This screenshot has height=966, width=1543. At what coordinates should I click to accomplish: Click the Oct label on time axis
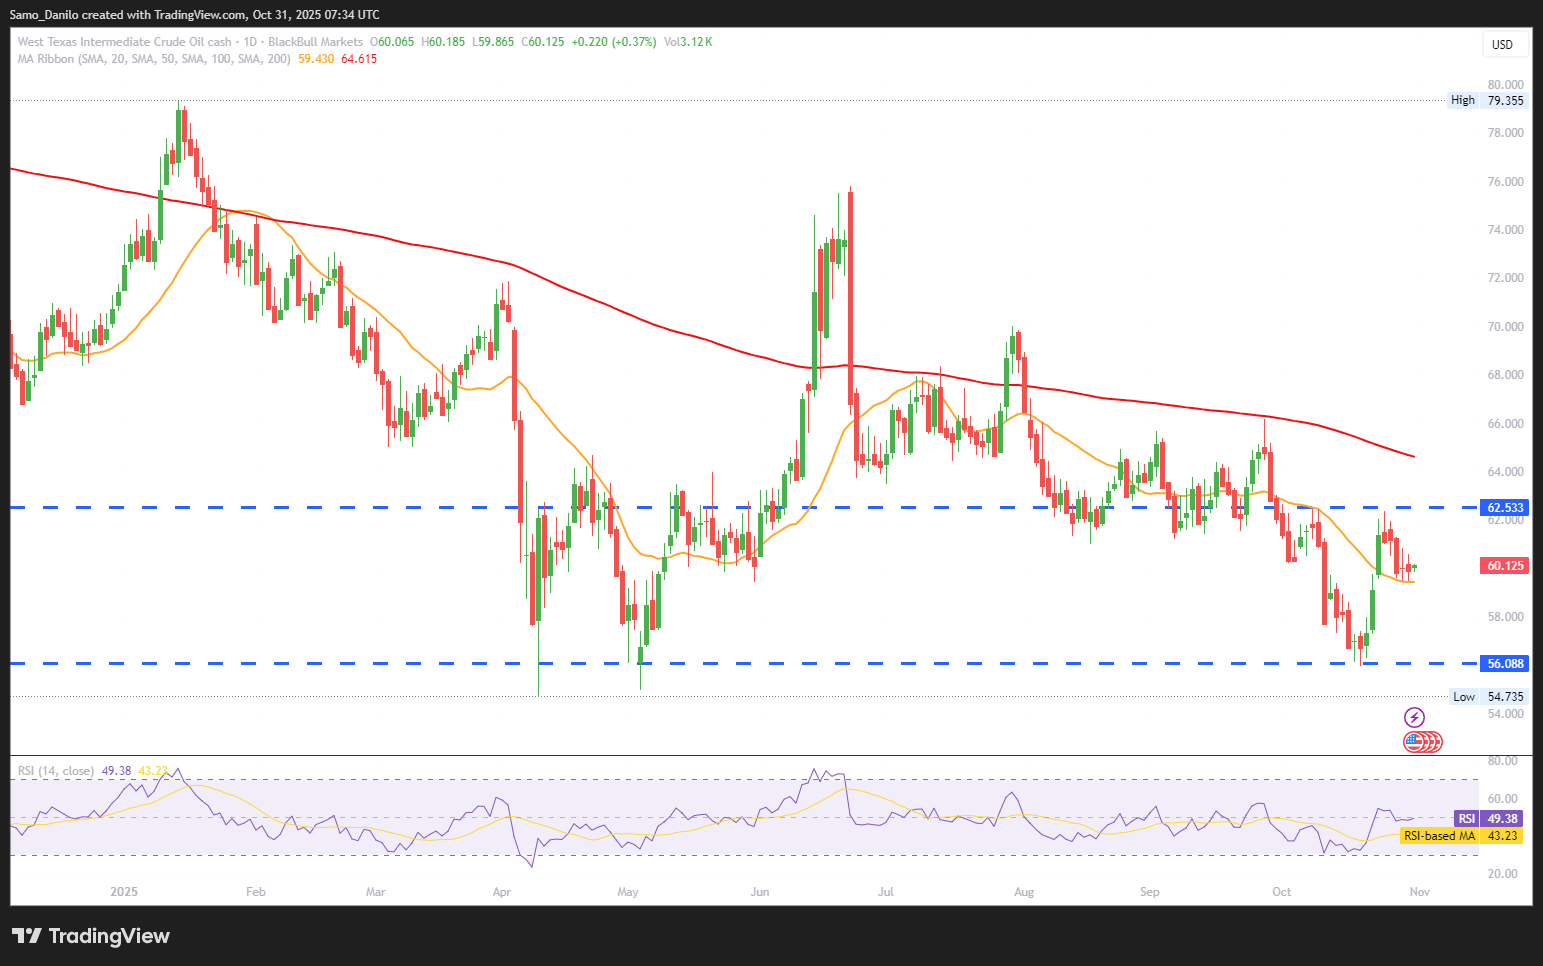point(1281,892)
